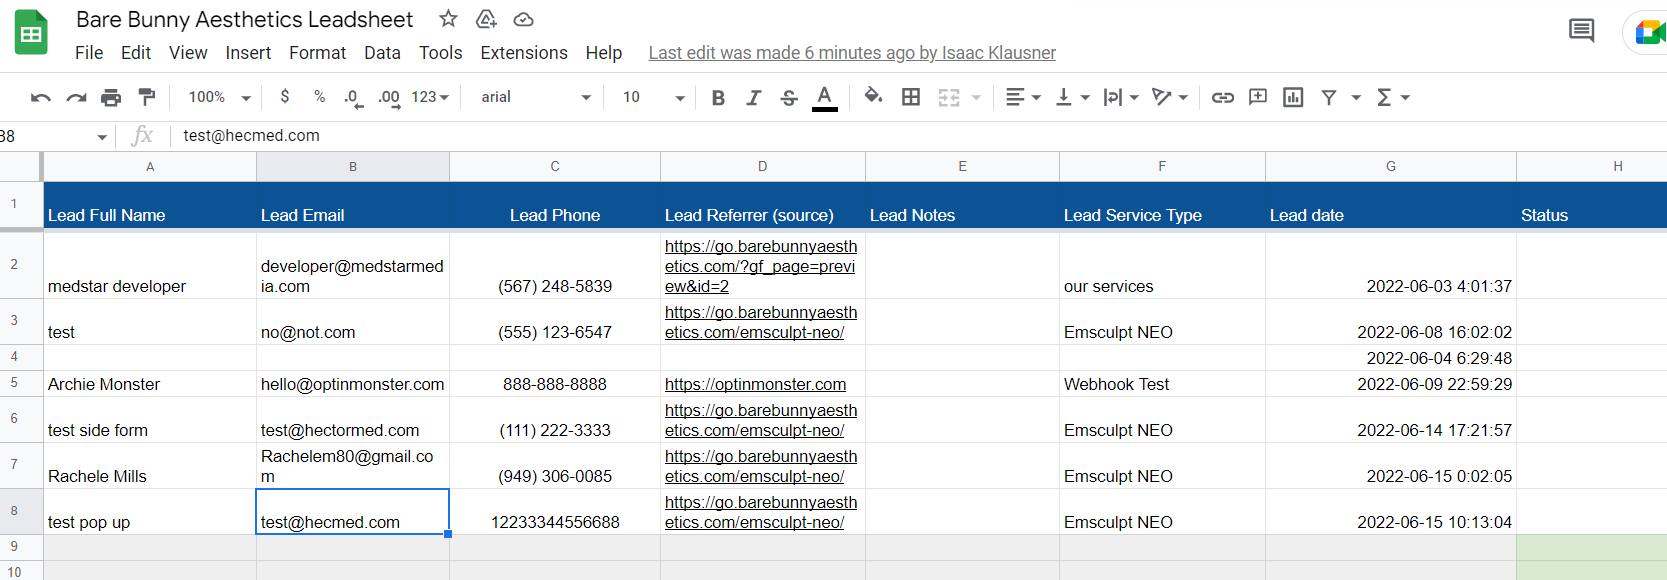Select the Paint format roller icon
1667x580 pixels.
(147, 97)
